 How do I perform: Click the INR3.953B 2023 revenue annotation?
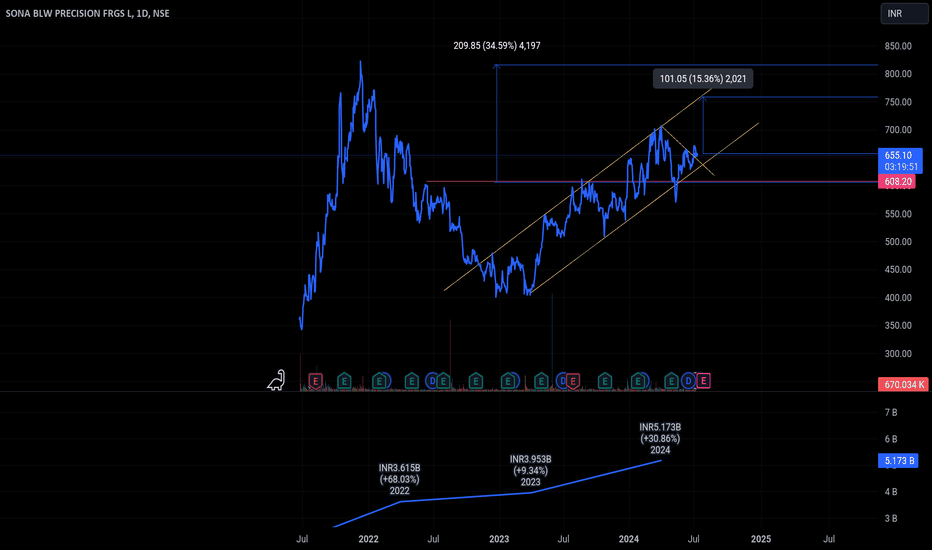point(530,471)
